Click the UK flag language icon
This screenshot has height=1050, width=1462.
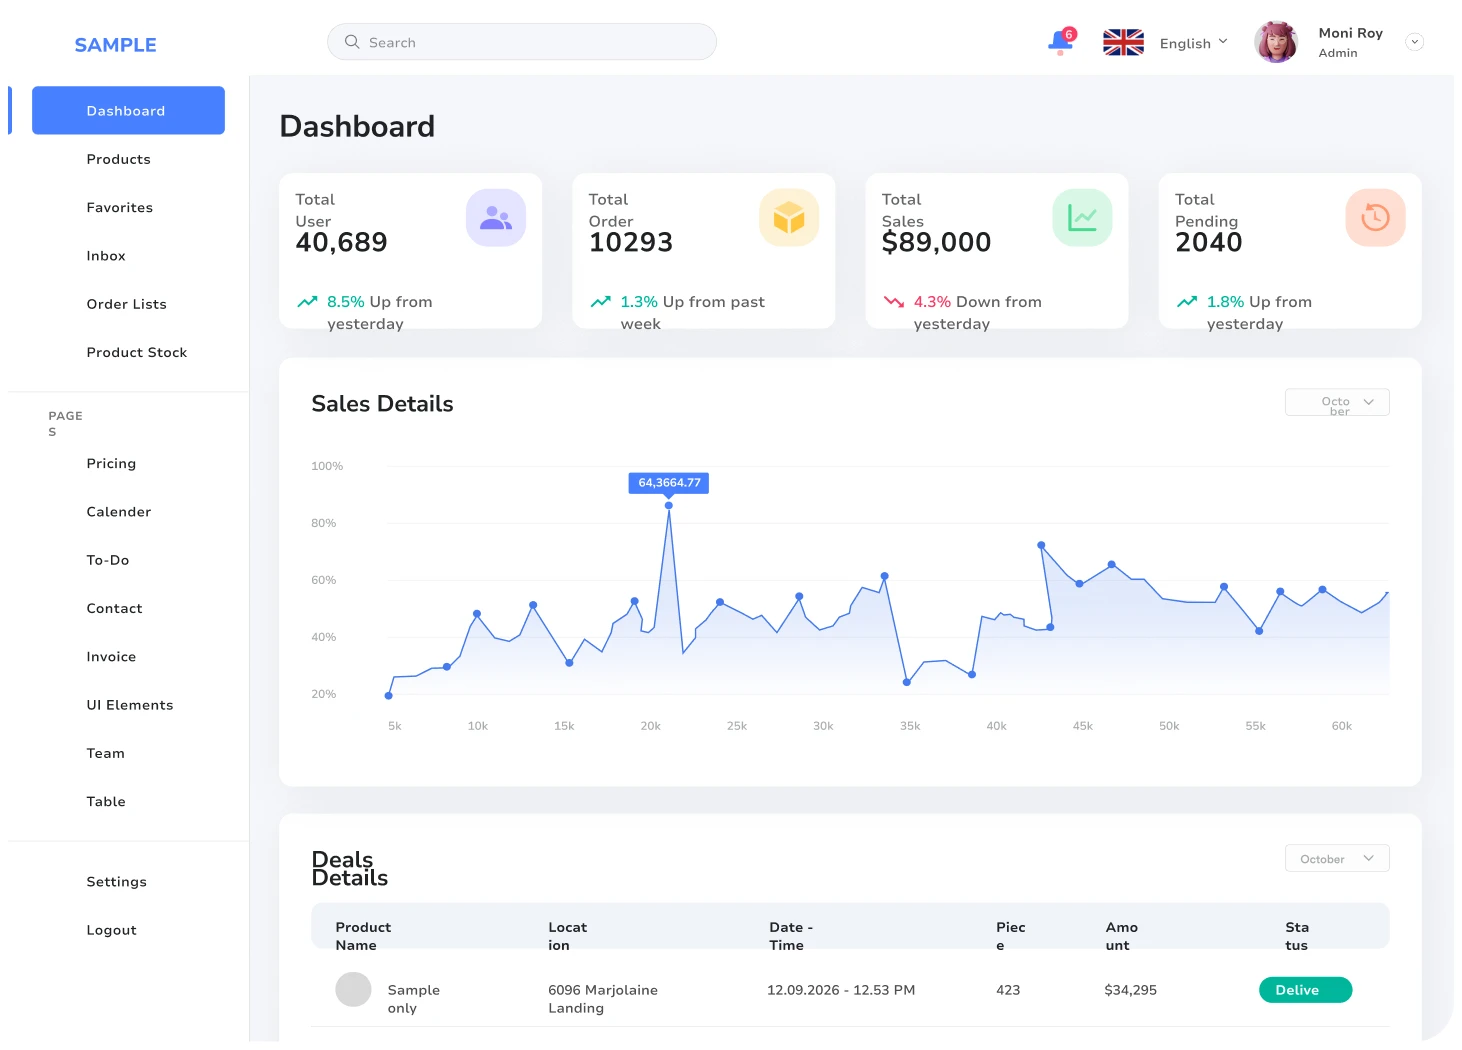(x=1123, y=42)
